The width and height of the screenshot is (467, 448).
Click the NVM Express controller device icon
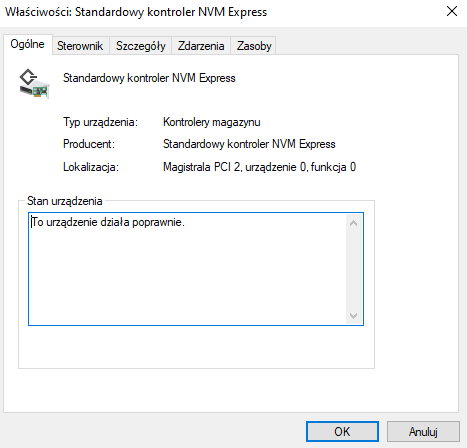click(x=34, y=84)
